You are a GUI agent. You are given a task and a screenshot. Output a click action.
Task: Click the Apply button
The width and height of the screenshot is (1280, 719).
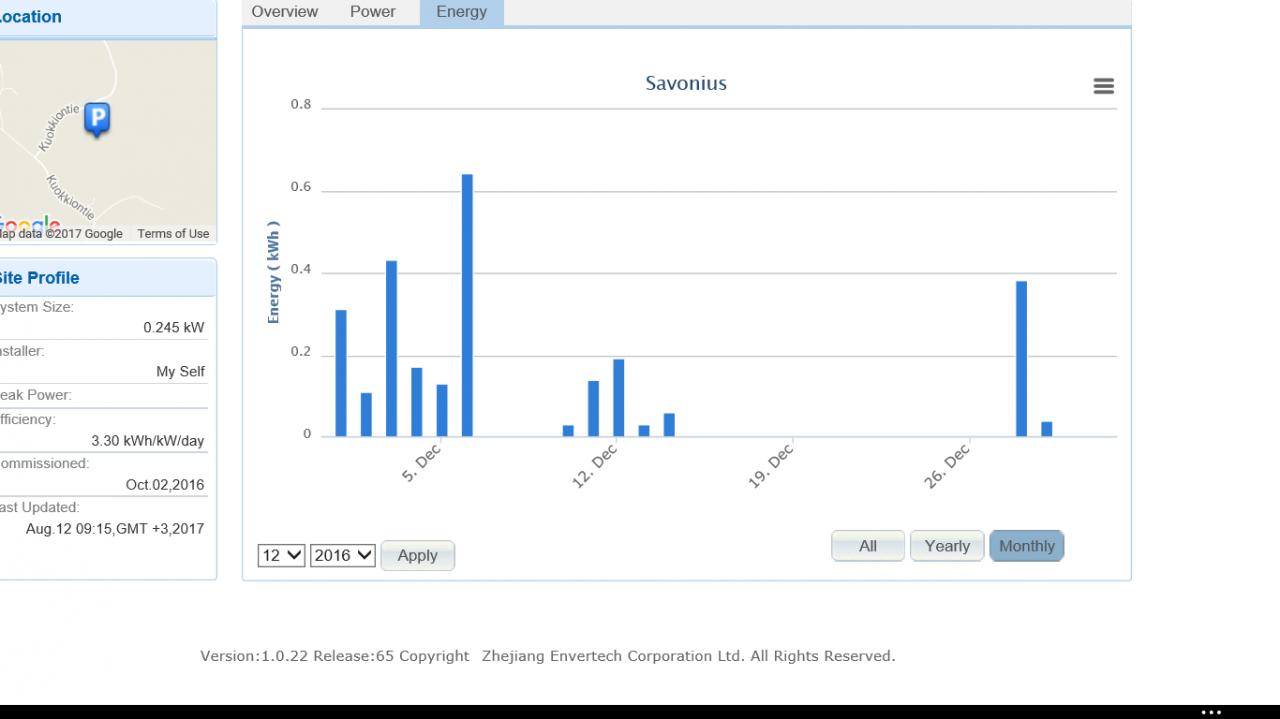(417, 555)
